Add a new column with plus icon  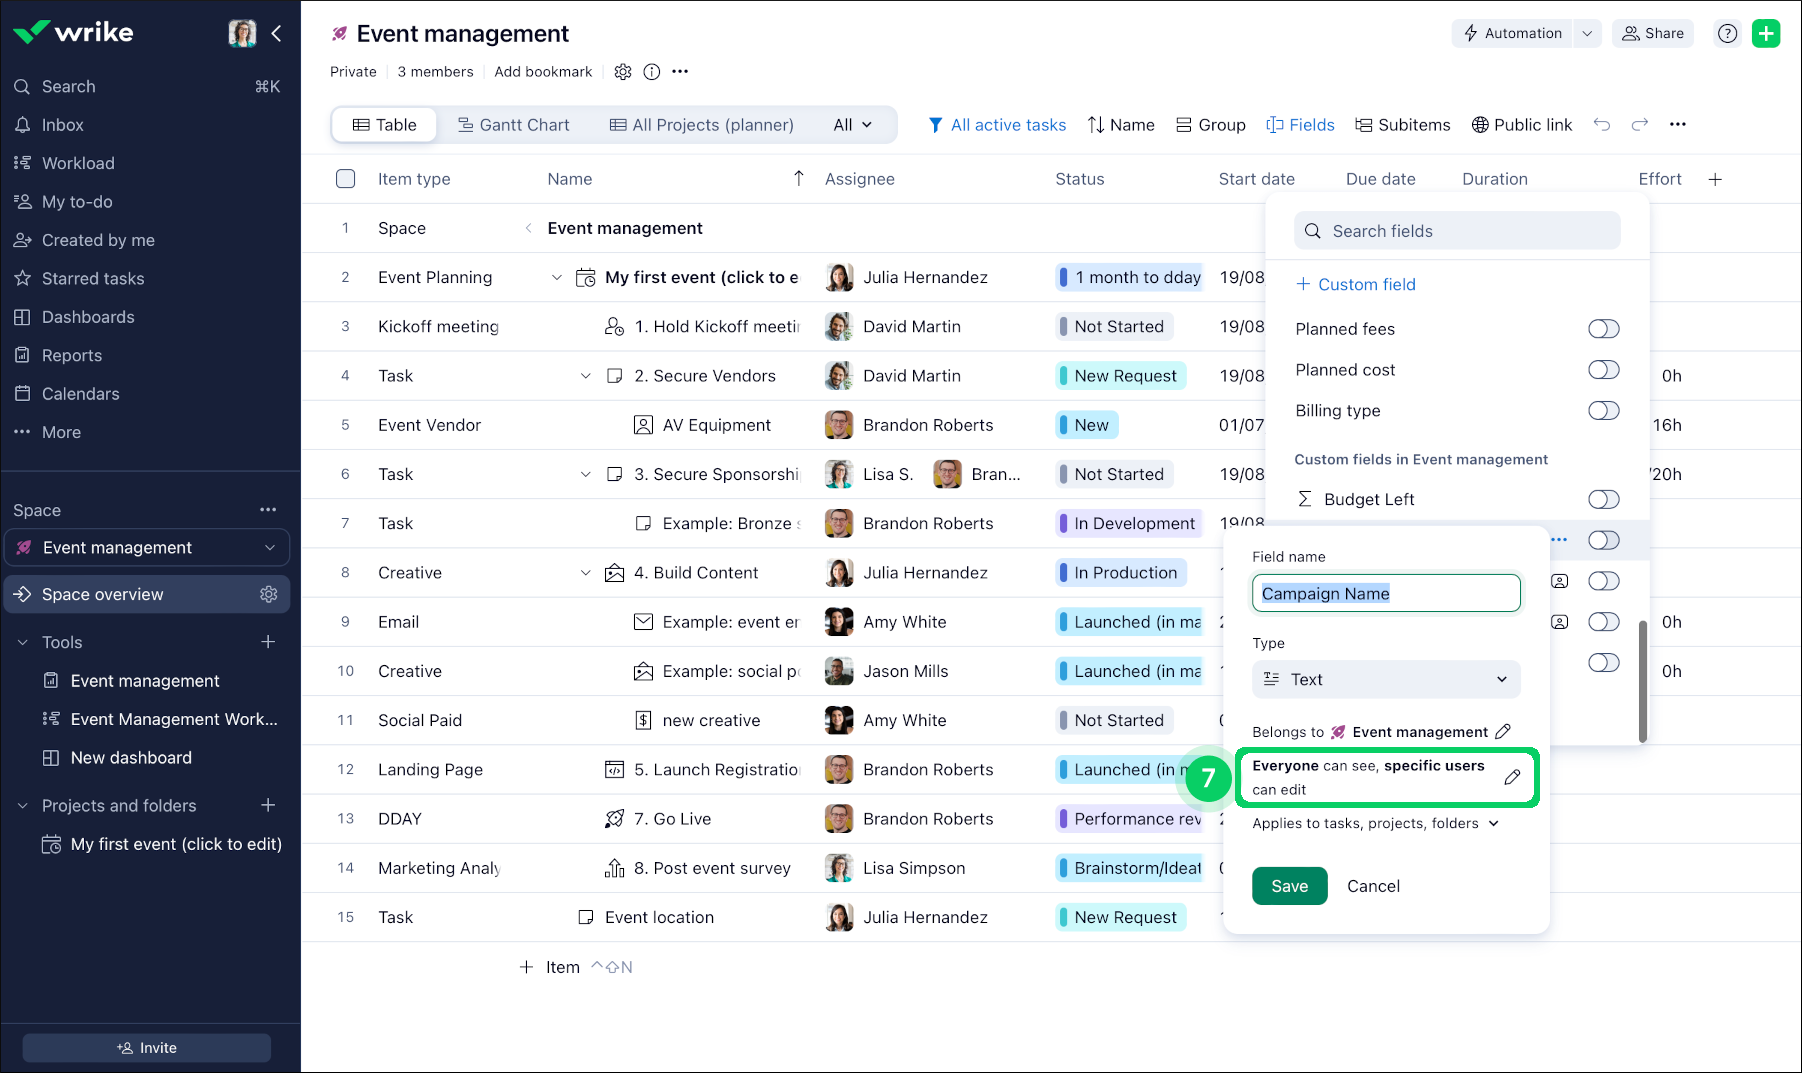[1715, 179]
